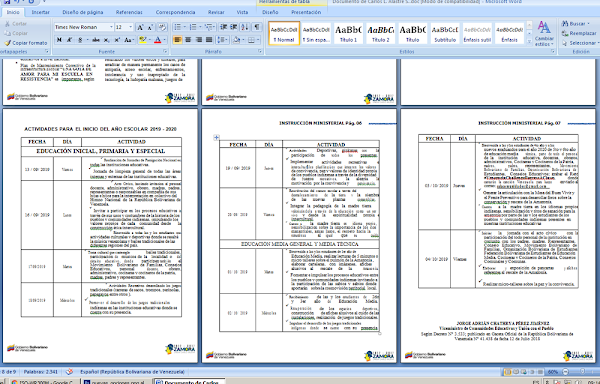Center-align the paragraph
The width and height of the screenshot is (600, 384).
[188, 40]
